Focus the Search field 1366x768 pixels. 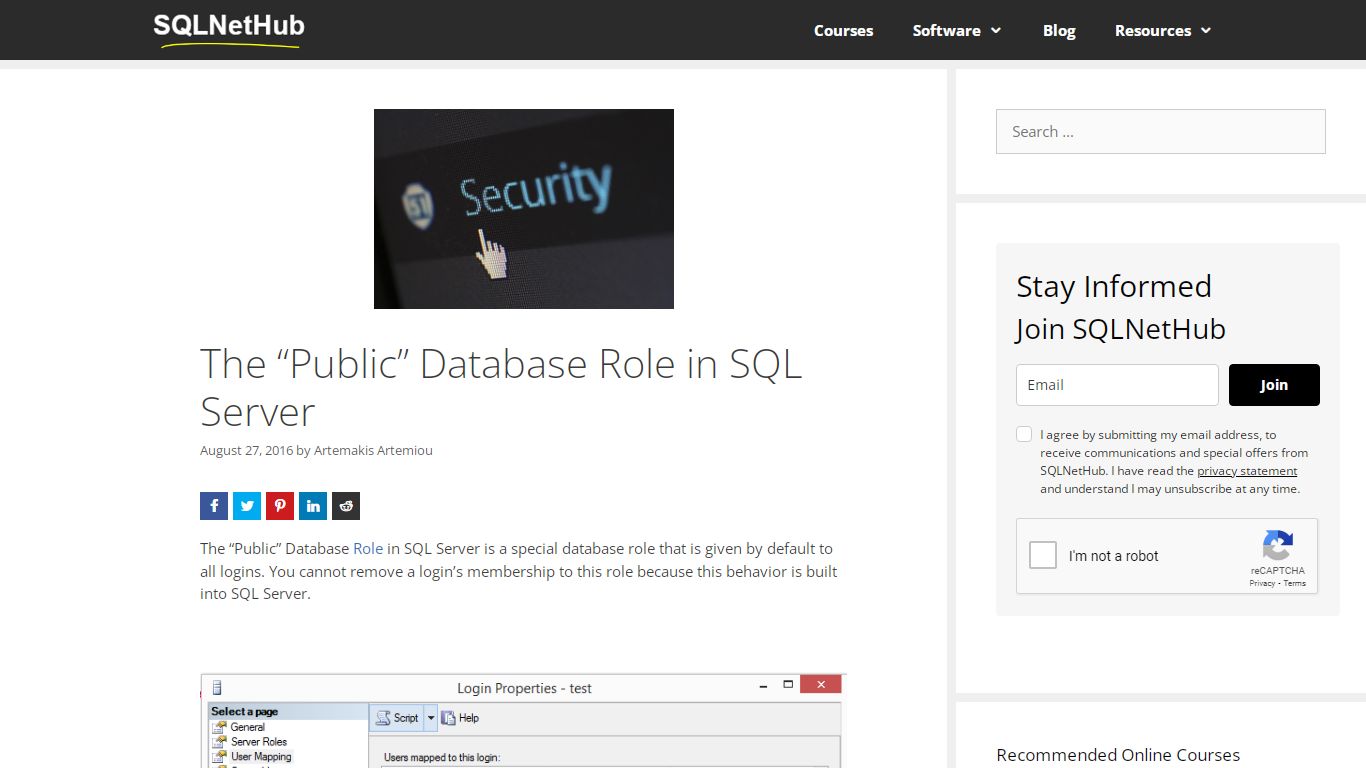click(1161, 132)
